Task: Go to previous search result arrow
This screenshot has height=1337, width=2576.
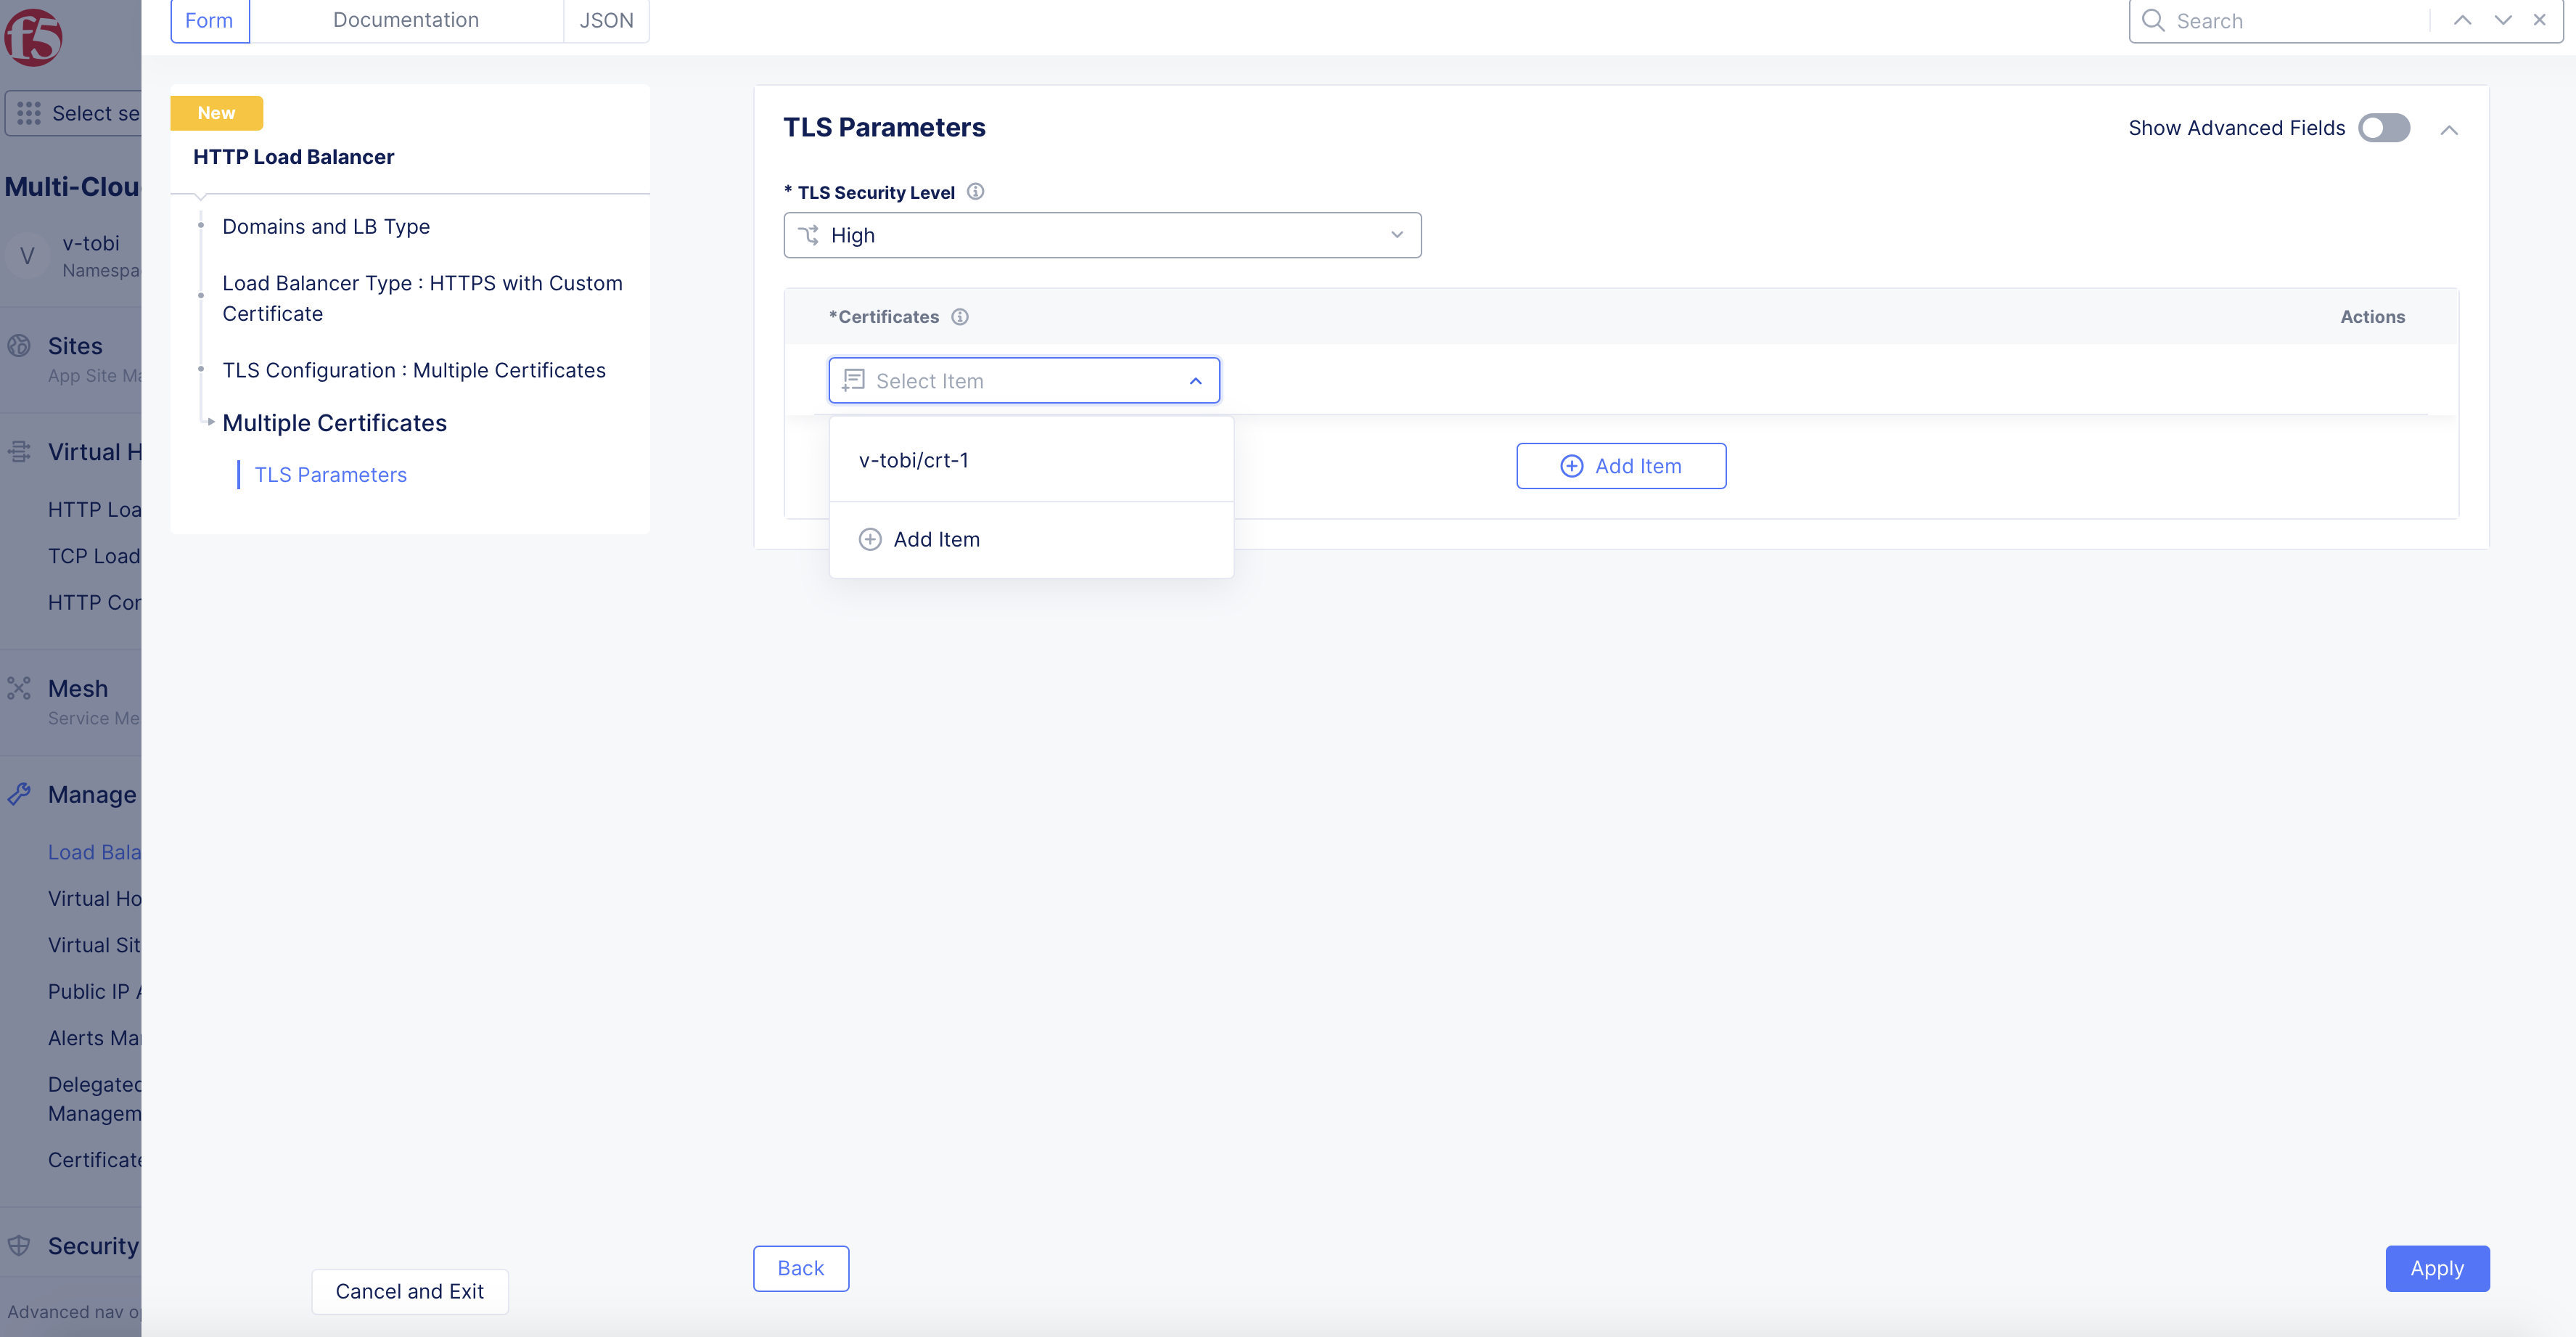Action: click(x=2462, y=20)
